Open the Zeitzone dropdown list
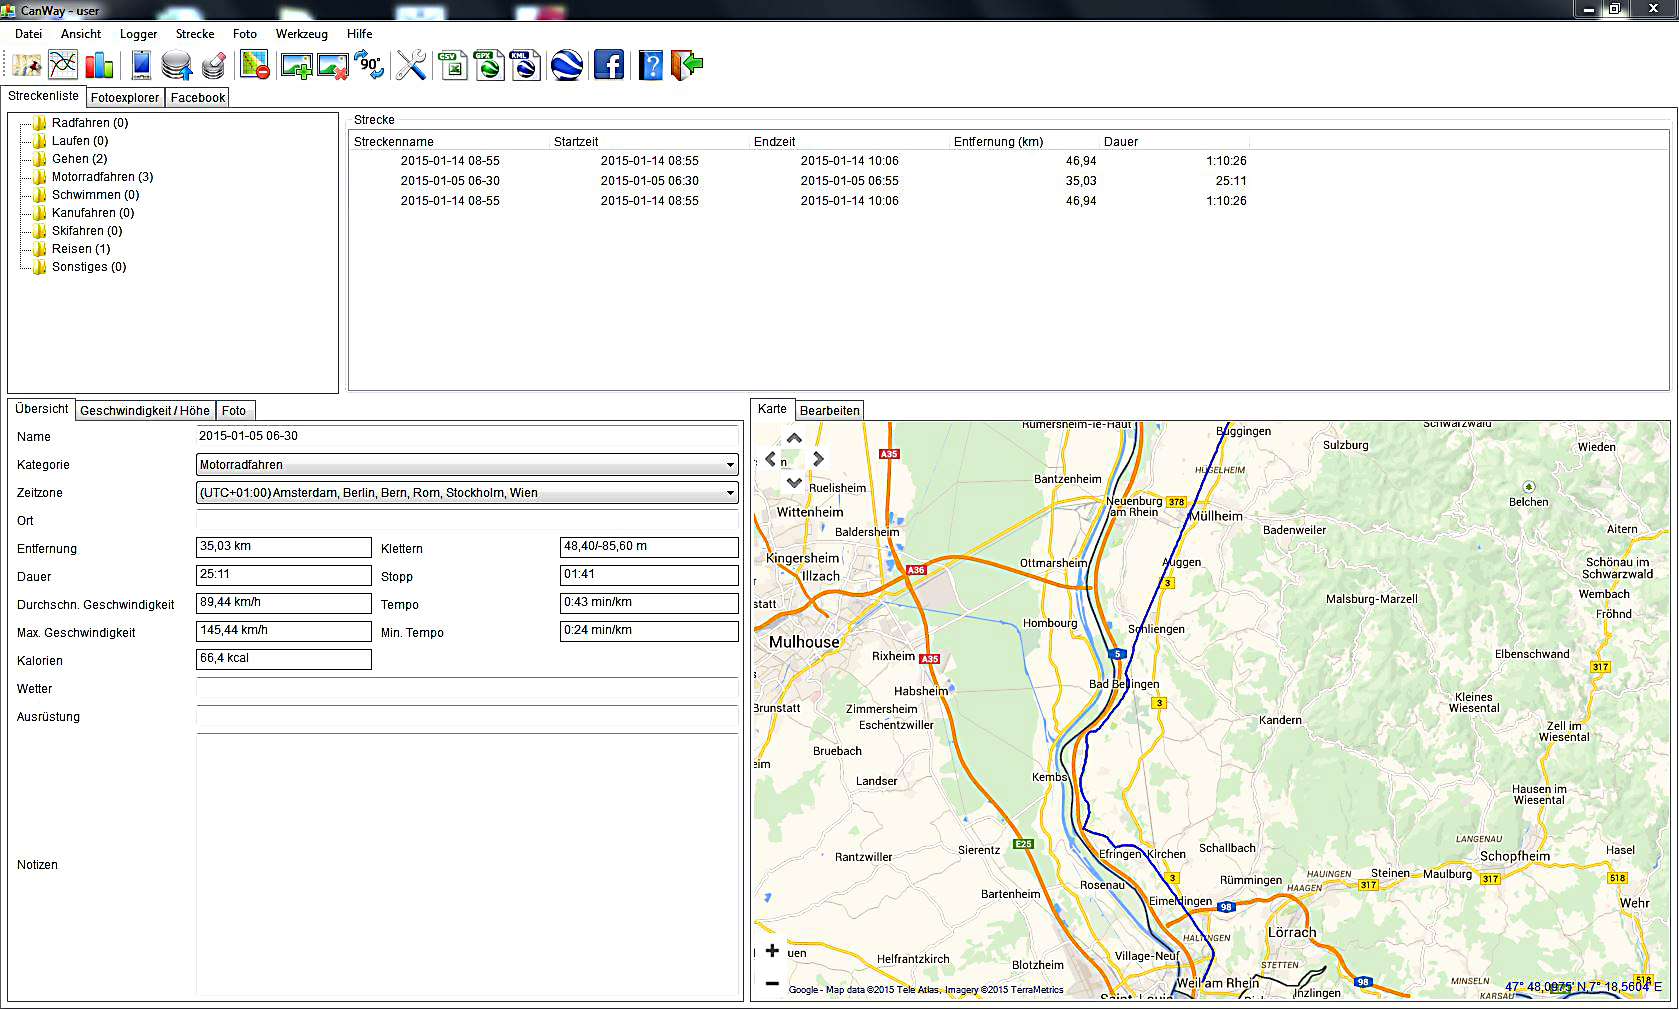 coord(467,493)
